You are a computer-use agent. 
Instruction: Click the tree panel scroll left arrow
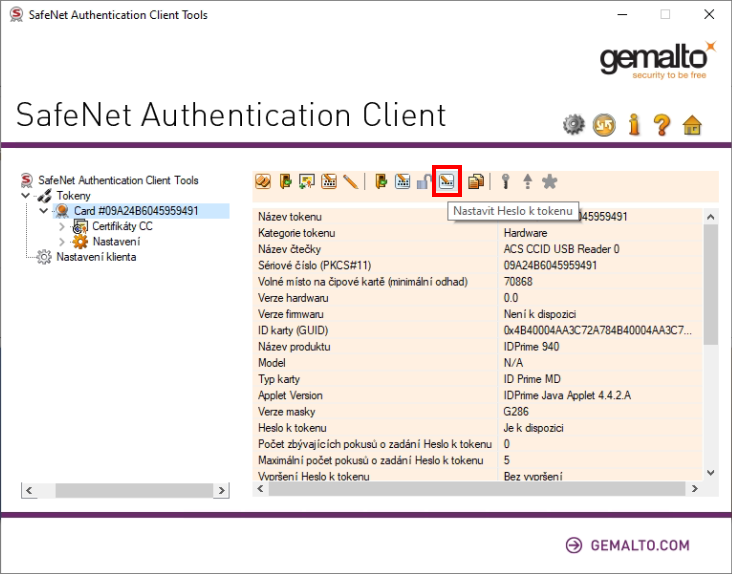[x=29, y=490]
